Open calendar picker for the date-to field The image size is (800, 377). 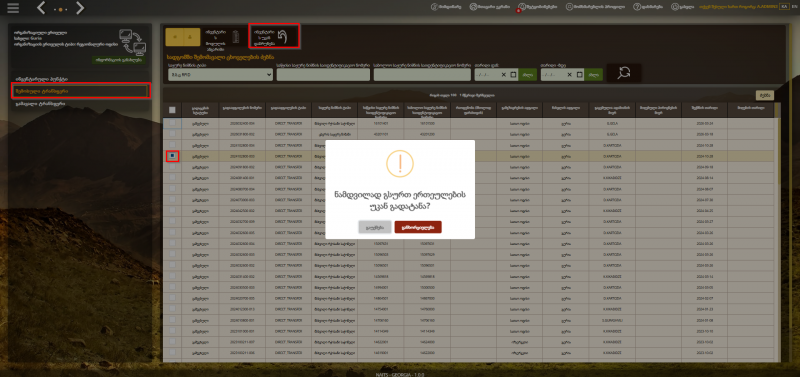[x=580, y=74]
